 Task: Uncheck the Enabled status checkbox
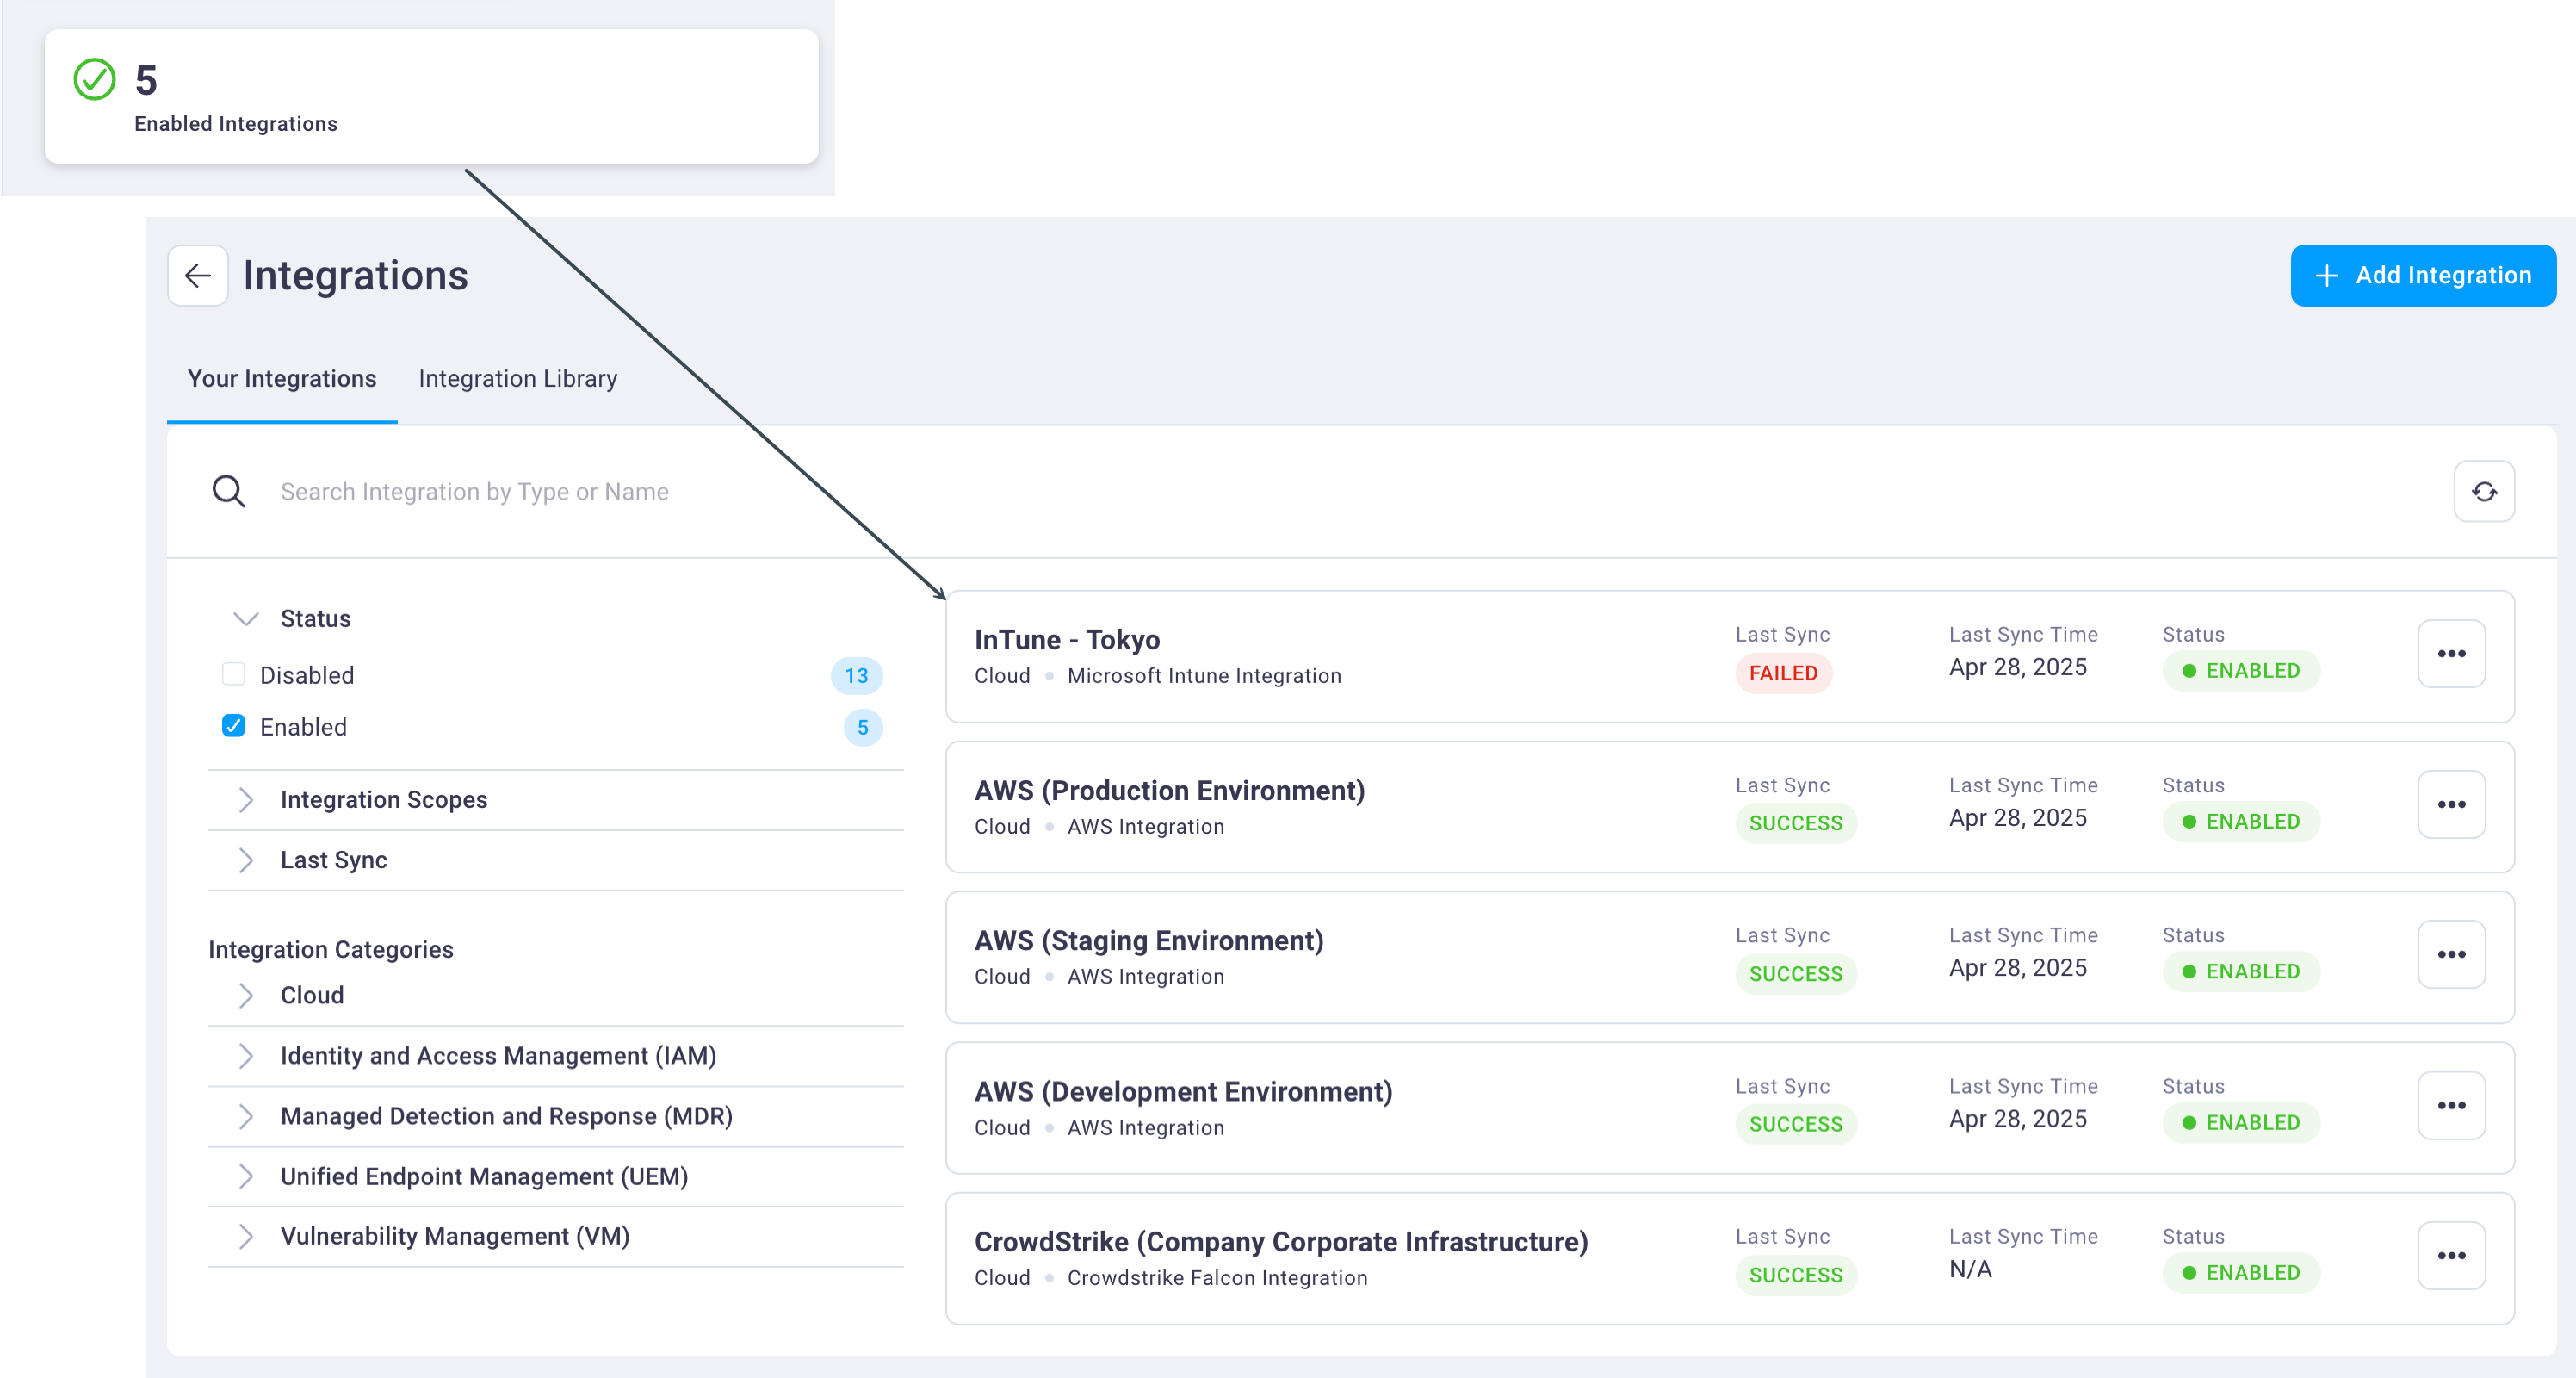[x=233, y=726]
